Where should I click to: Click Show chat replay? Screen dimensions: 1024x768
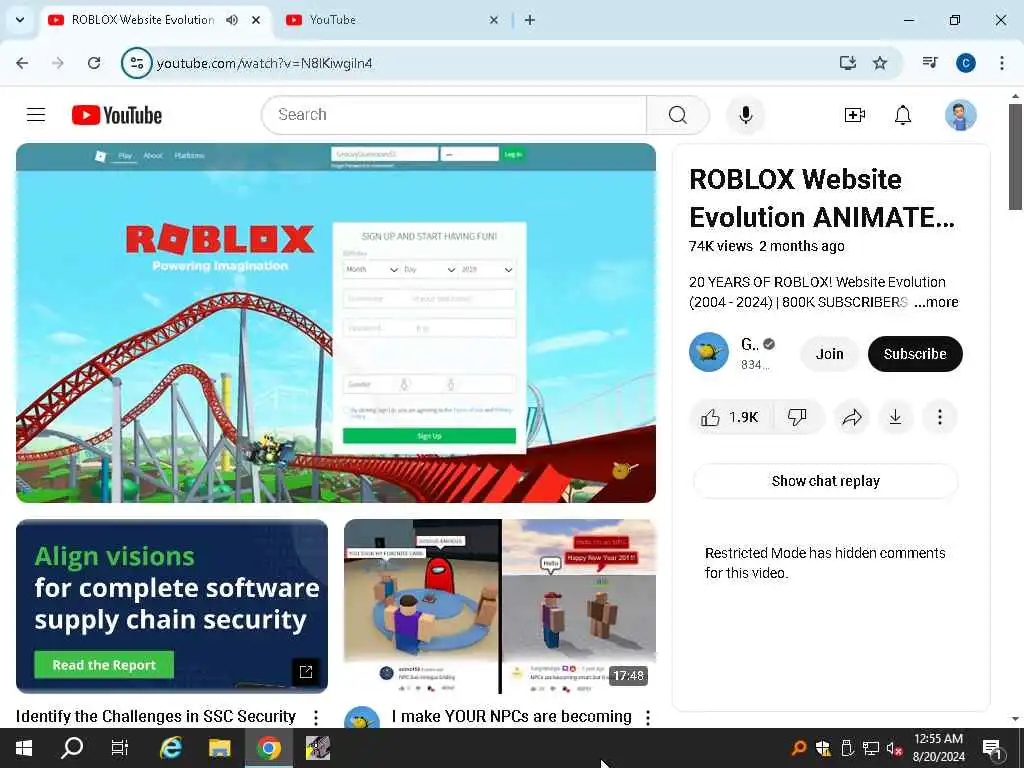(x=825, y=481)
